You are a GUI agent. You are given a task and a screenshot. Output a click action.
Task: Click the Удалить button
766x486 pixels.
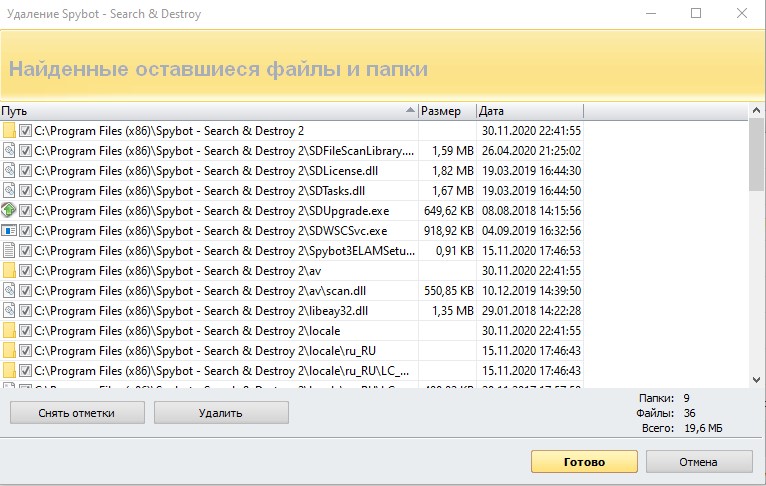221,413
